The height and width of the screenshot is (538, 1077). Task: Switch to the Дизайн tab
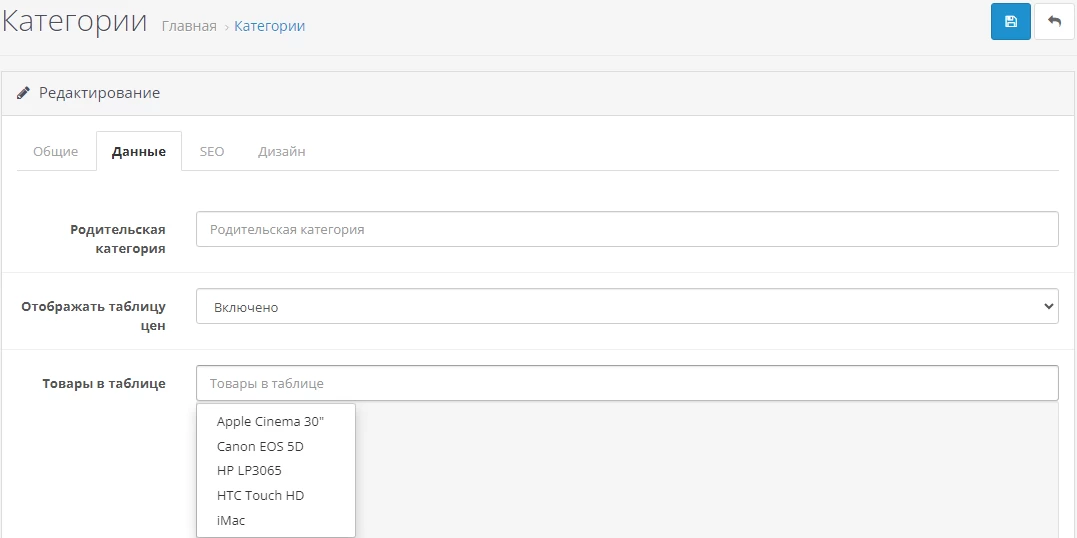pos(282,151)
